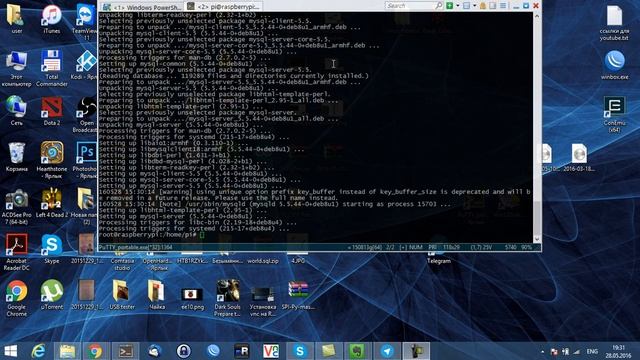Click the active console list toolbar icon
The height and width of the screenshot is (360, 640).
click(x=467, y=6)
